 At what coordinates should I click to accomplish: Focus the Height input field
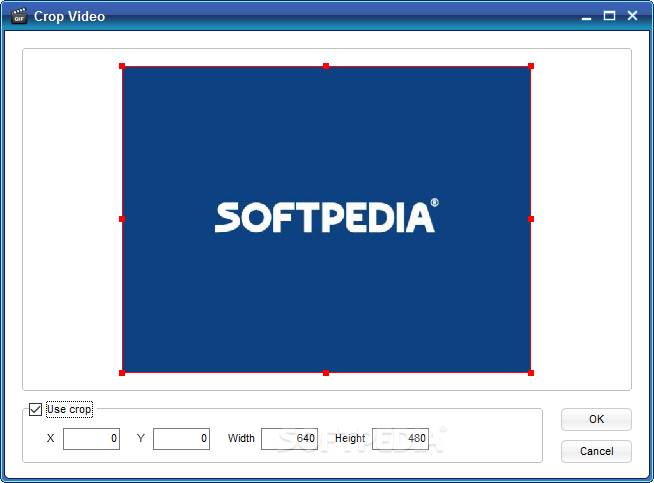(x=400, y=439)
